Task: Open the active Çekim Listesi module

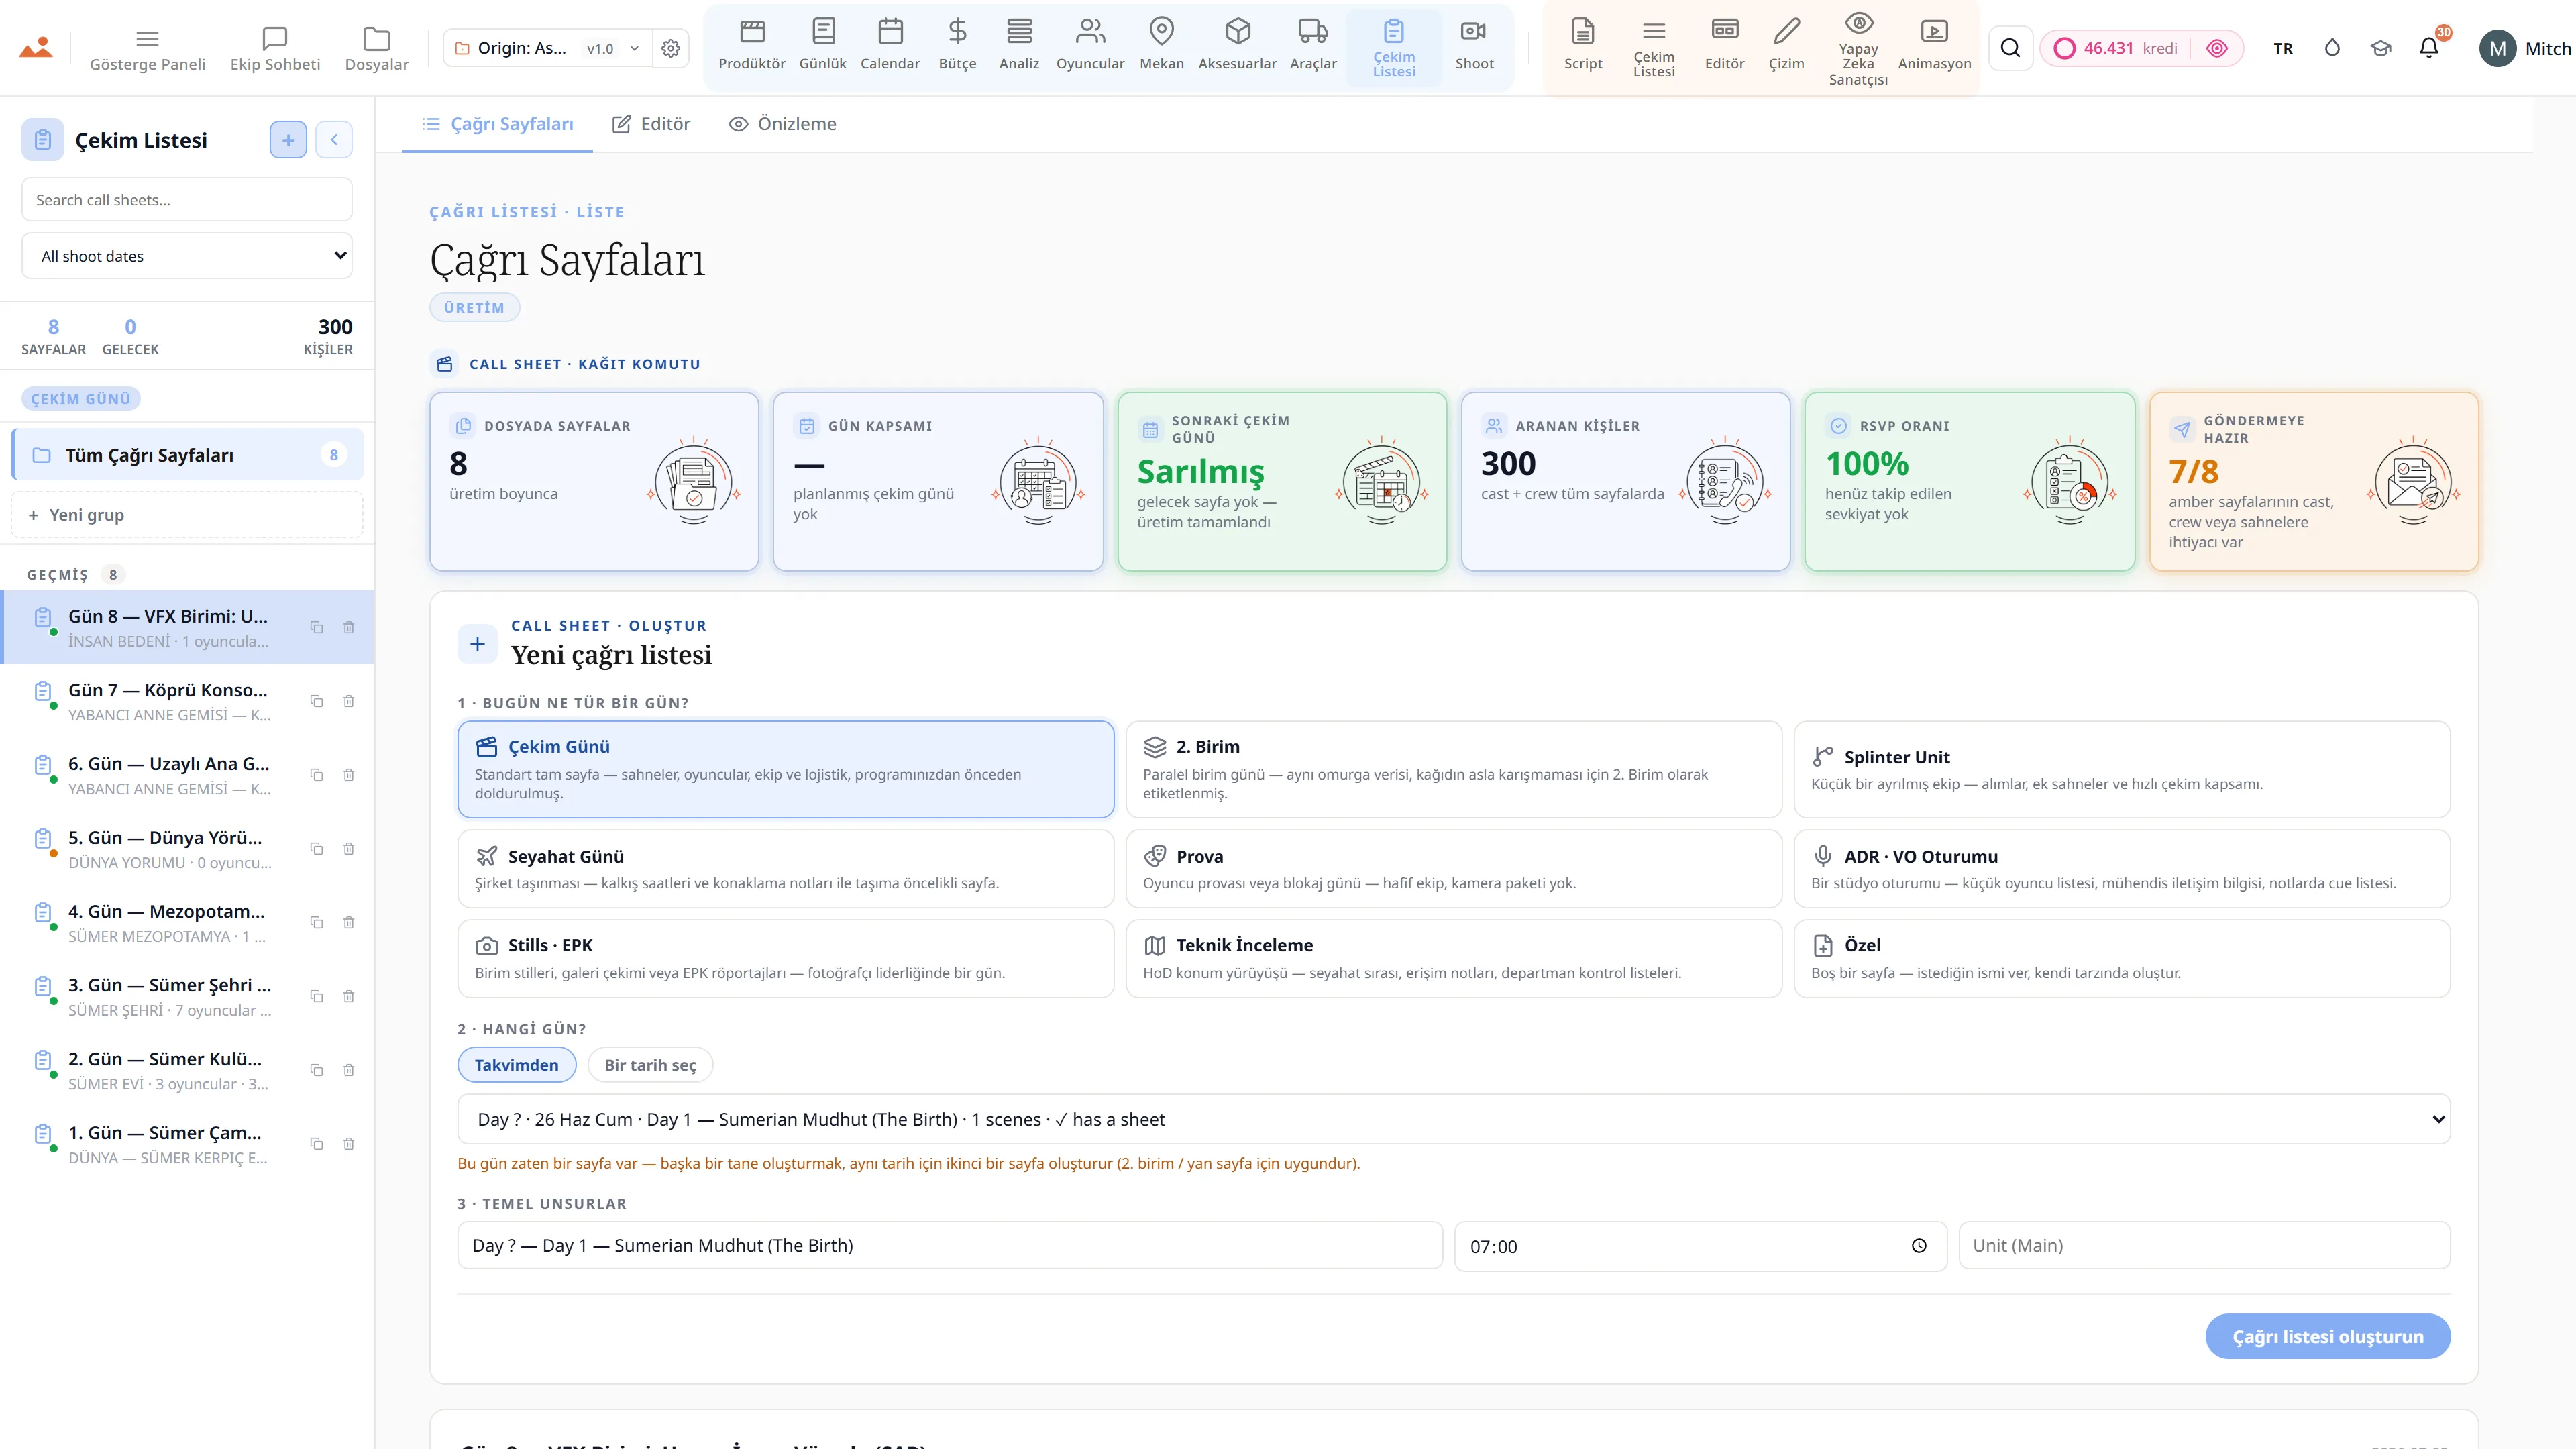Action: pos(1394,48)
